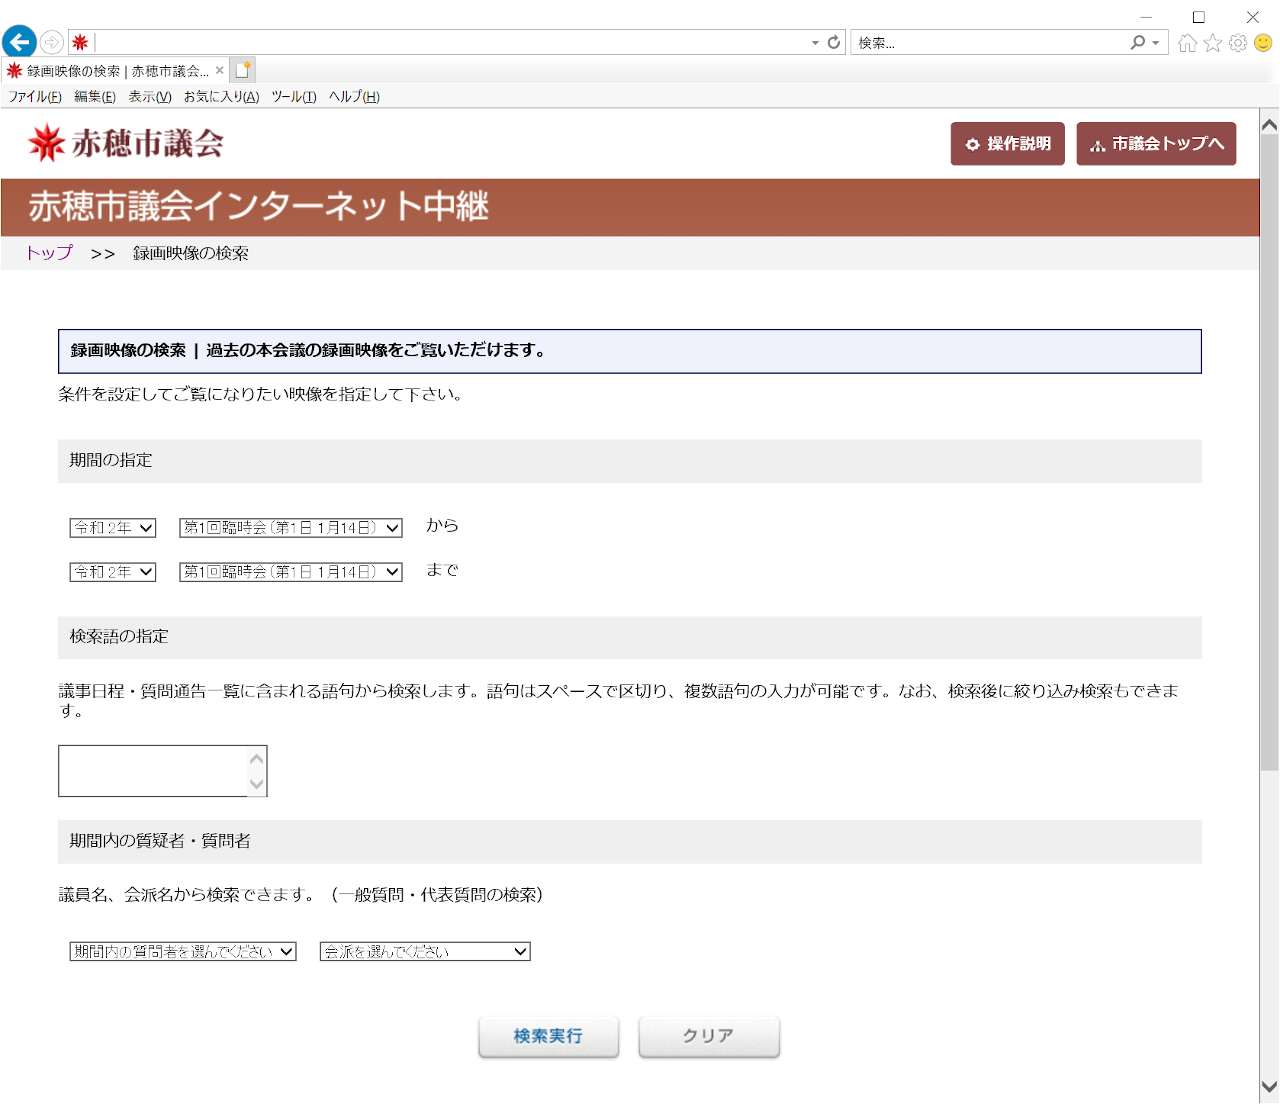Open the browser Tools gear icon

coord(1238,43)
